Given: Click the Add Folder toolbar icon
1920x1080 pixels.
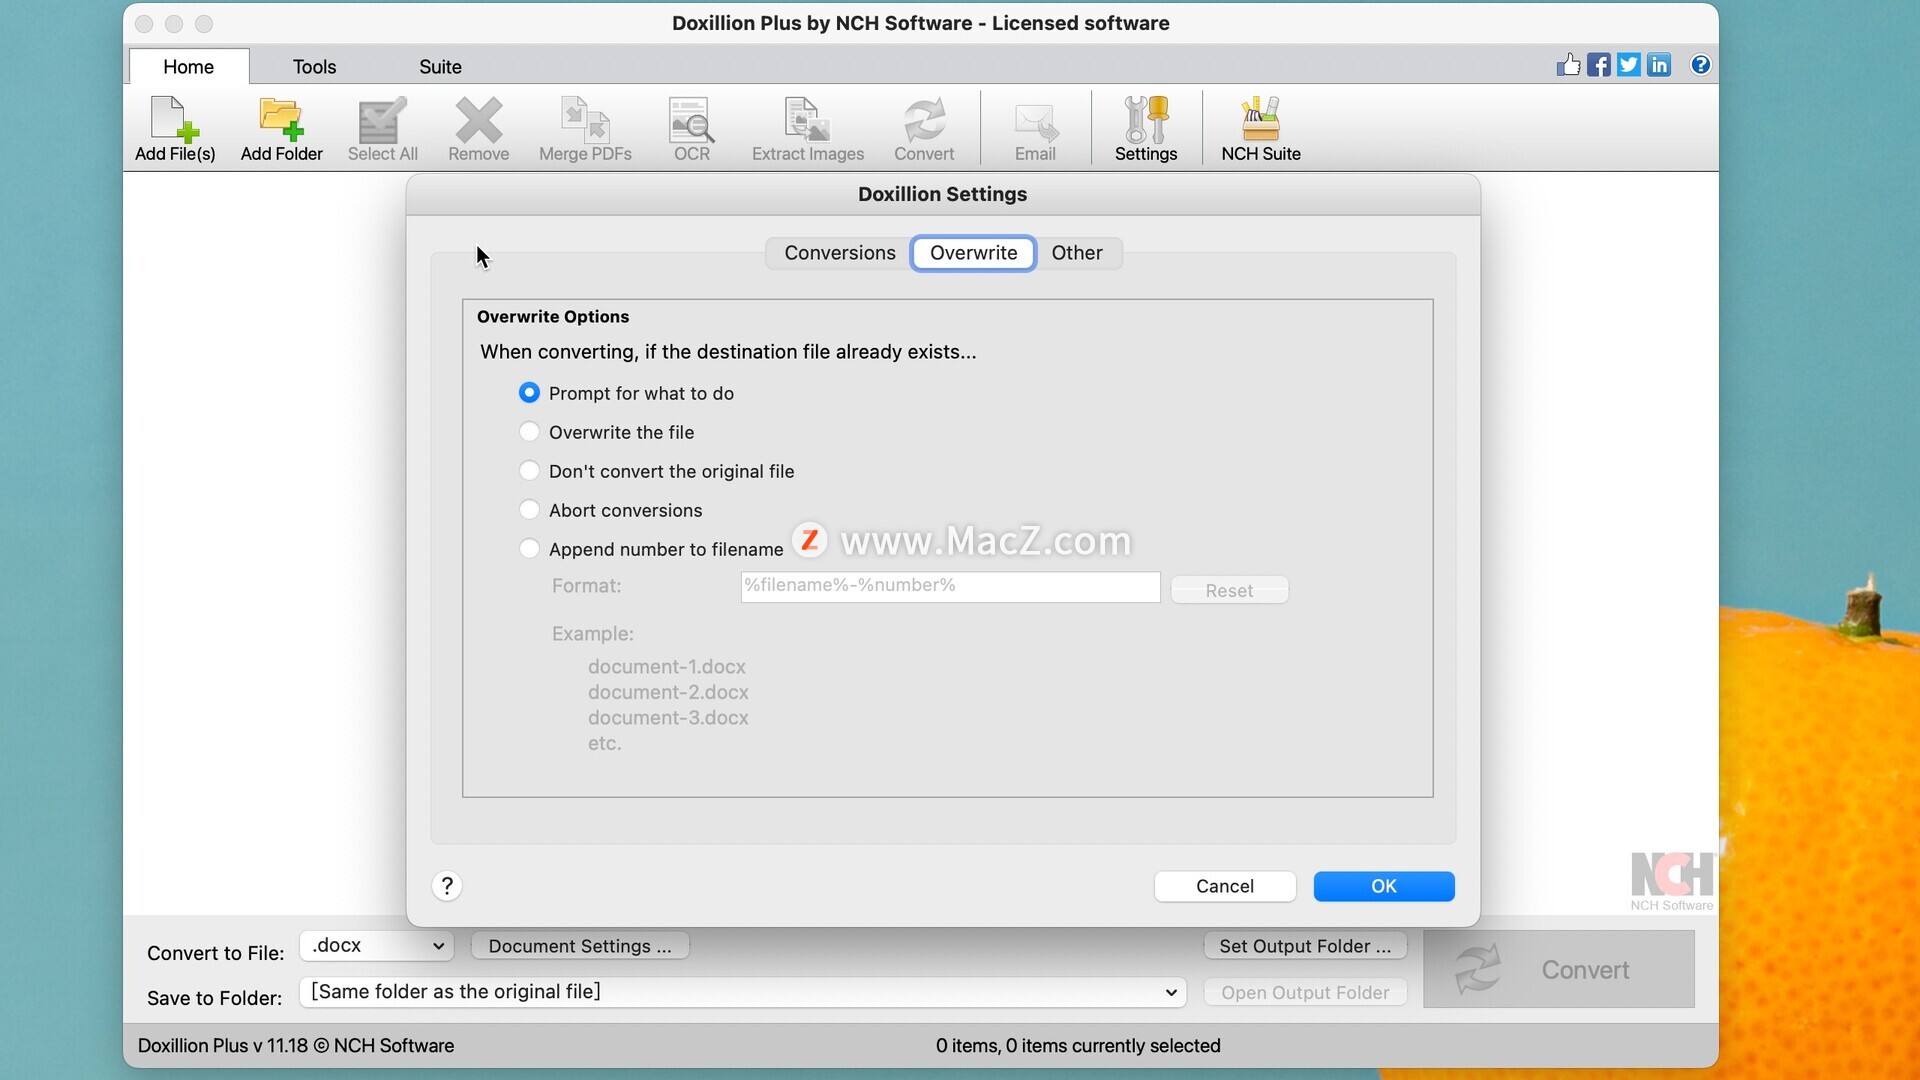Looking at the screenshot, I should click(281, 128).
